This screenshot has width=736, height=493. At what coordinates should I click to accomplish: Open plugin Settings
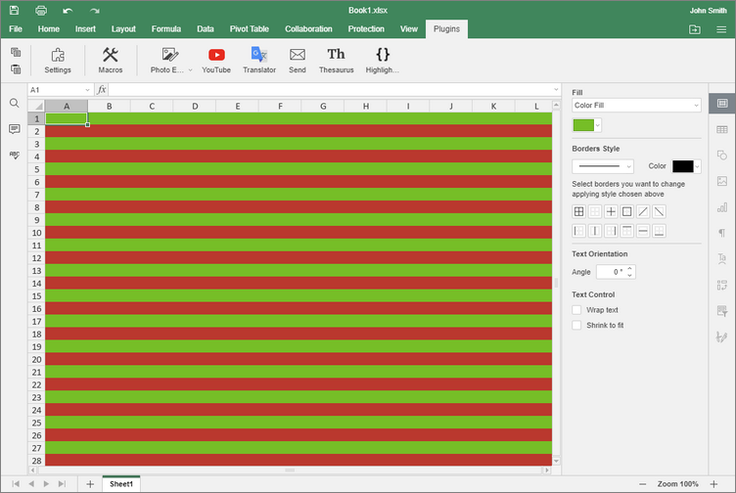pyautogui.click(x=58, y=61)
